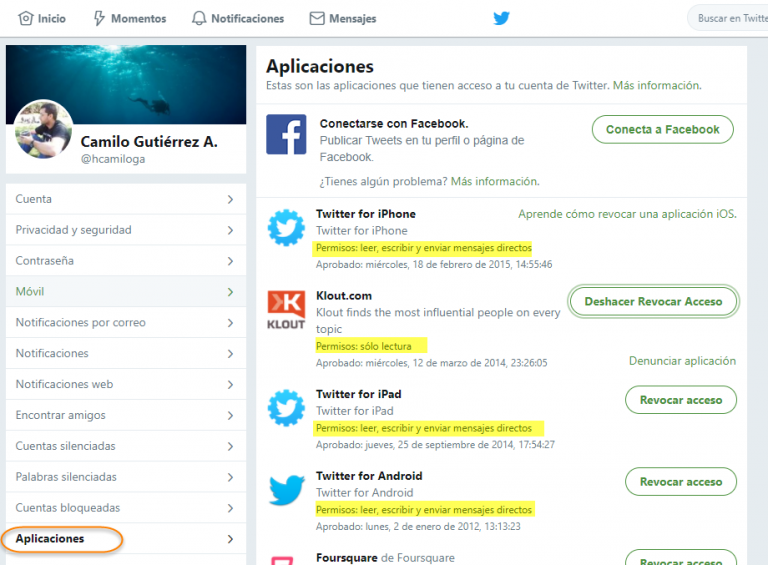Click the Twitter for Android bird icon
This screenshot has height=565, width=768.
click(287, 489)
